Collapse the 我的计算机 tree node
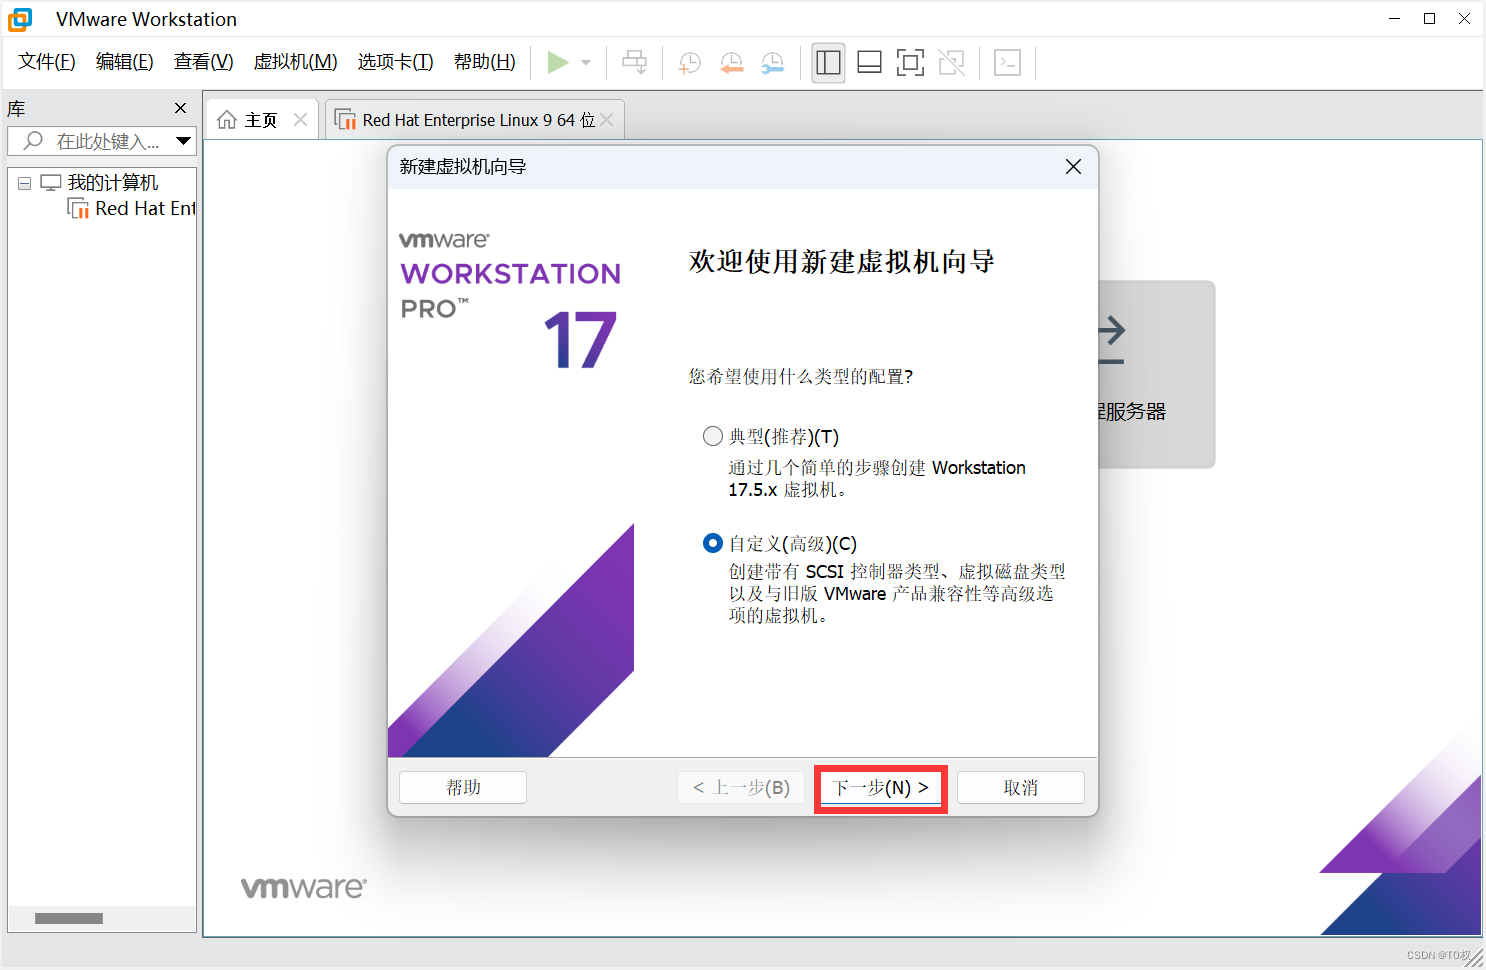This screenshot has width=1486, height=970. point(24,182)
